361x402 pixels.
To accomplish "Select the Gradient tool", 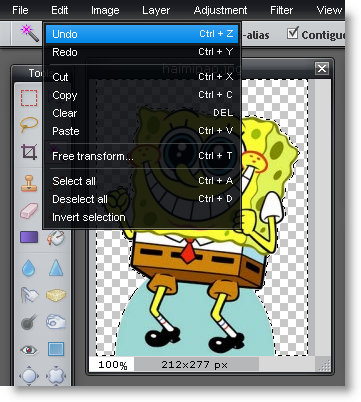I will point(29,237).
